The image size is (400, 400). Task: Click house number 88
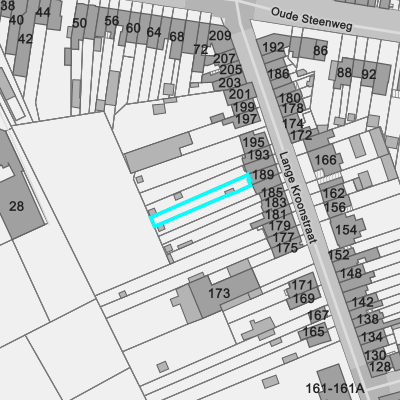pyautogui.click(x=344, y=72)
